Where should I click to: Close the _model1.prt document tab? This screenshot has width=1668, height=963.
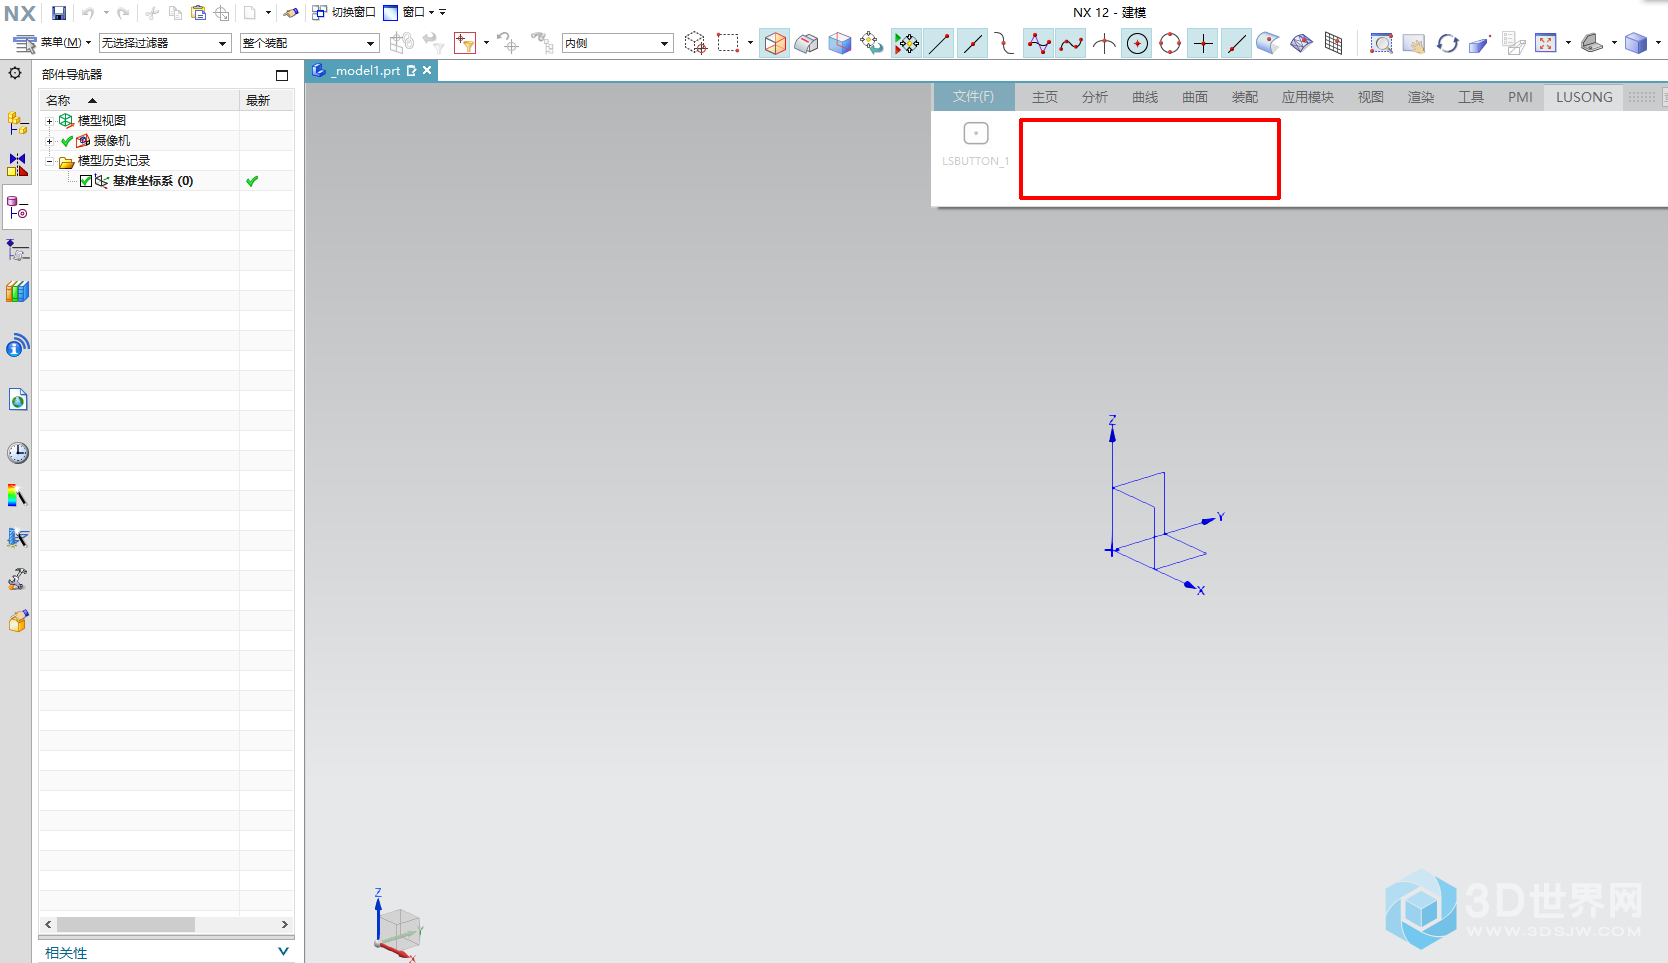(427, 70)
